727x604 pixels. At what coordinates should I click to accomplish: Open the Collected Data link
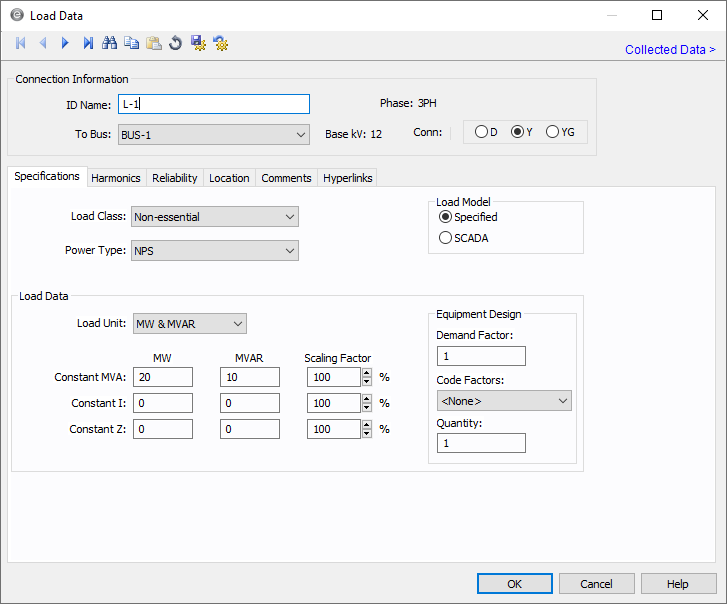click(669, 50)
